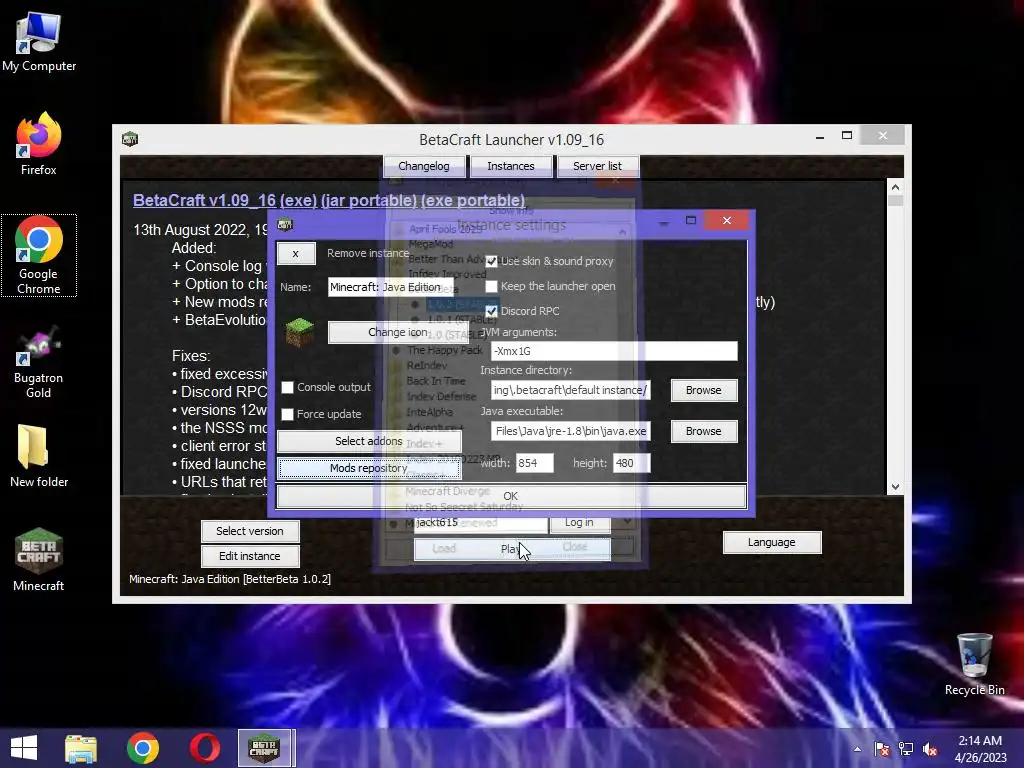Click the Instance directory path field
The image size is (1024, 768).
[x=570, y=390]
